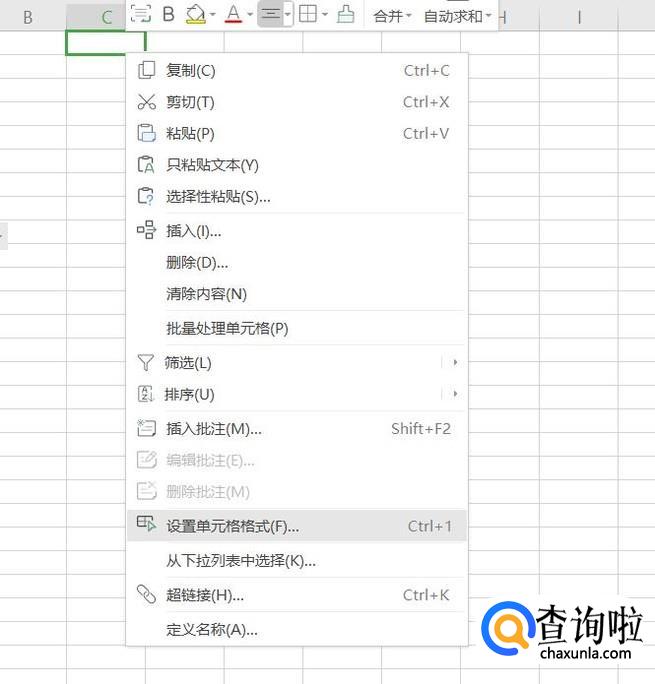The height and width of the screenshot is (684, 655).
Task: Open 设置单元格格式(F)... dialog
Action: (297, 526)
